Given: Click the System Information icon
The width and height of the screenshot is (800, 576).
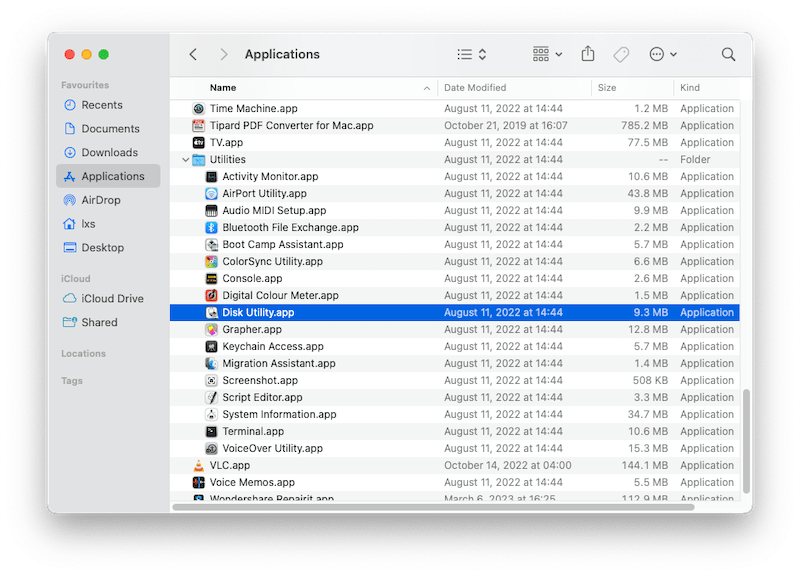Looking at the screenshot, I should point(211,414).
